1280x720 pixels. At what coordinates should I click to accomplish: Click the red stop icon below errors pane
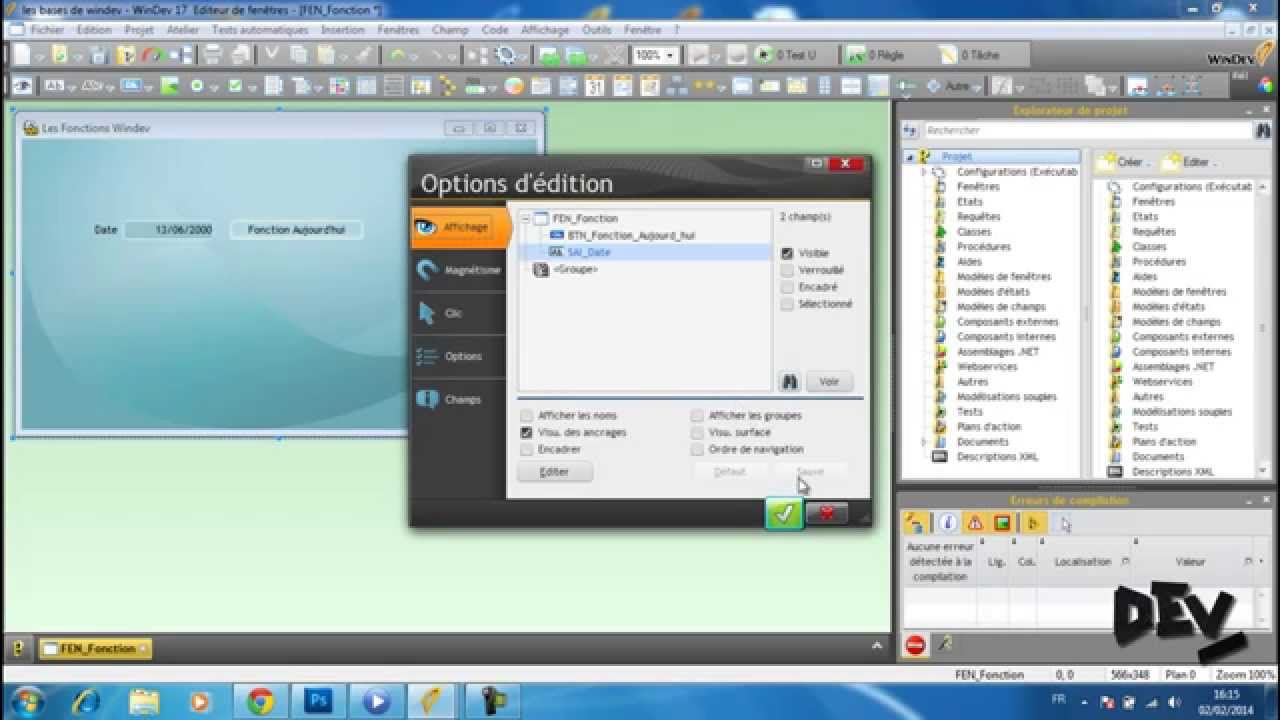[x=915, y=646]
